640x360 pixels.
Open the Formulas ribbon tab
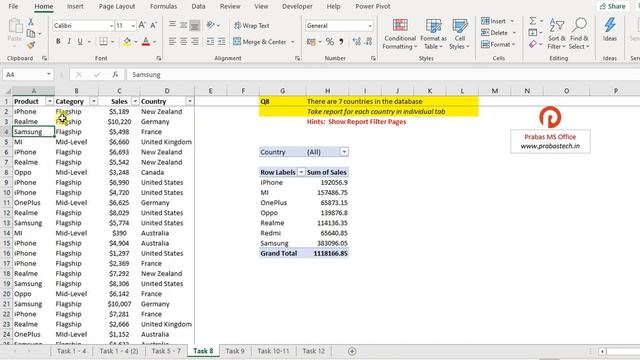tap(163, 7)
